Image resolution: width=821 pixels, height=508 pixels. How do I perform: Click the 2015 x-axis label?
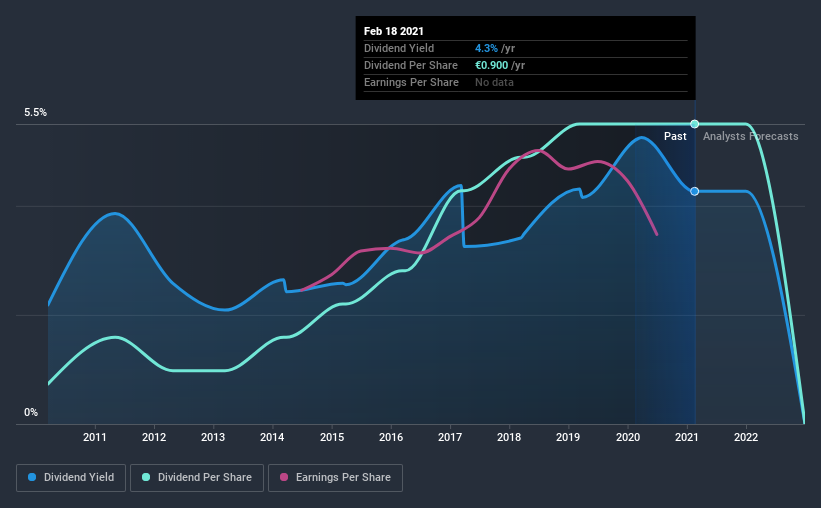(332, 437)
